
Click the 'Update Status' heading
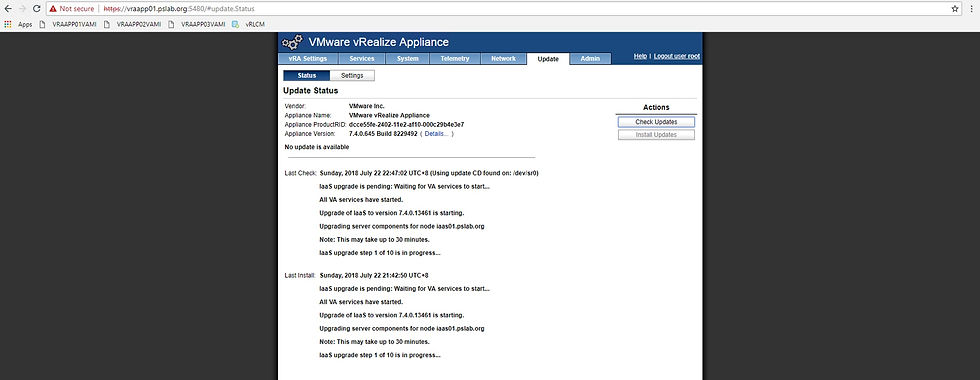click(x=311, y=91)
